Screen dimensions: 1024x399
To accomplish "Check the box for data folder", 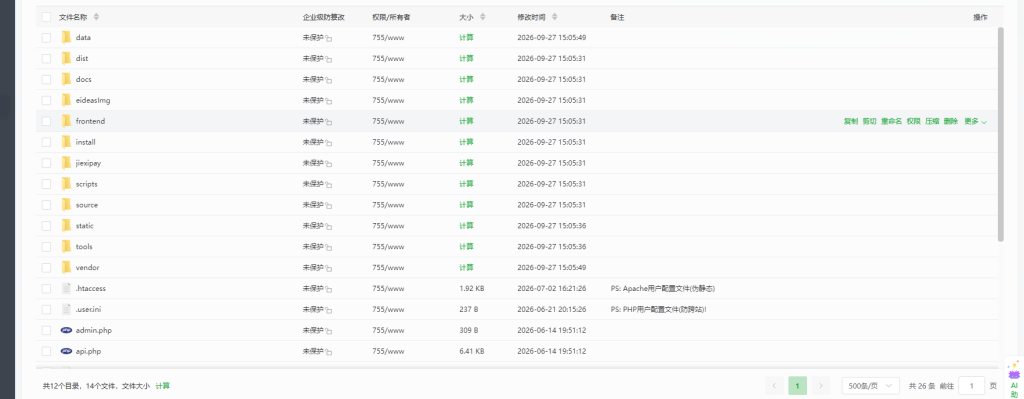I will [46, 38].
